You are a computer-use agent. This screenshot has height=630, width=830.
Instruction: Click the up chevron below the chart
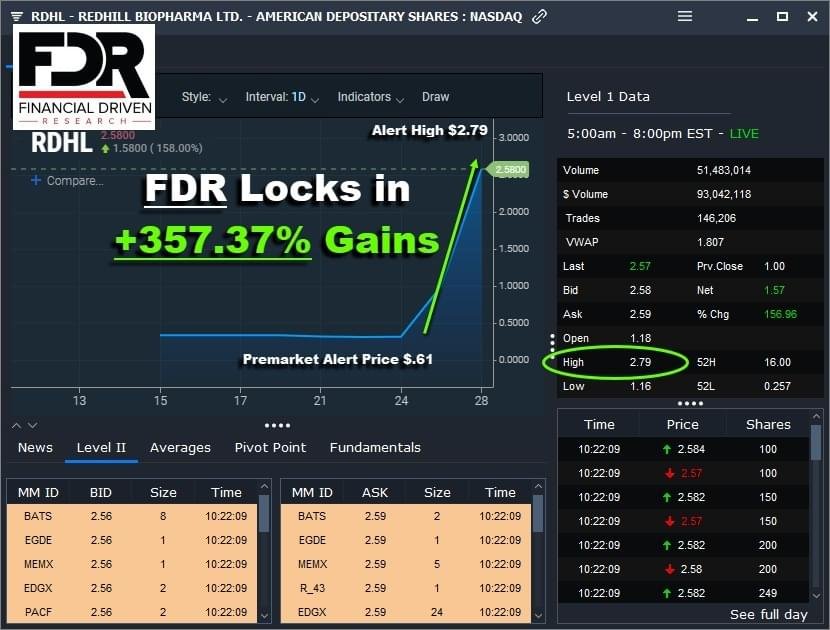click(16, 426)
